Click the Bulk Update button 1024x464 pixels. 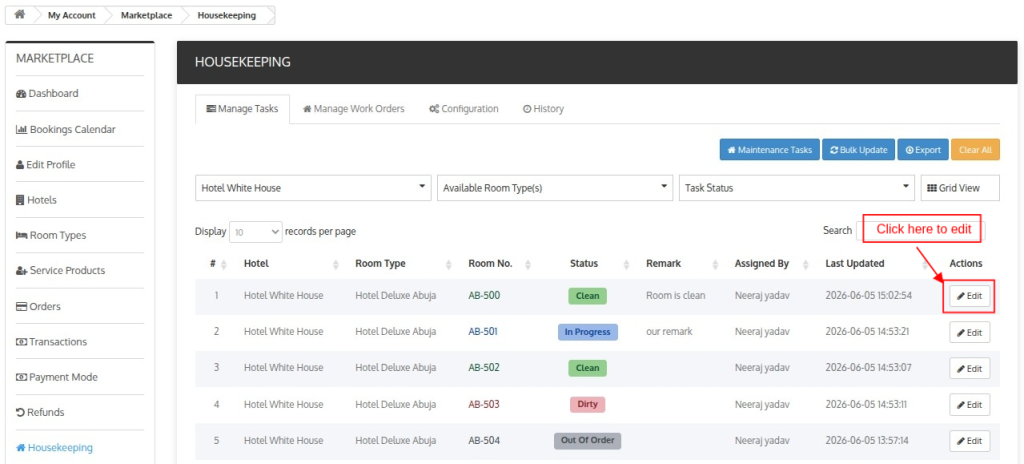tap(859, 150)
